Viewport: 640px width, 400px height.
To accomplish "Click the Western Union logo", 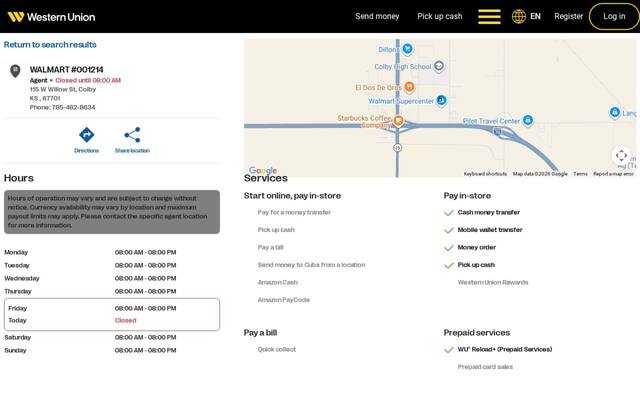I will click(51, 17).
